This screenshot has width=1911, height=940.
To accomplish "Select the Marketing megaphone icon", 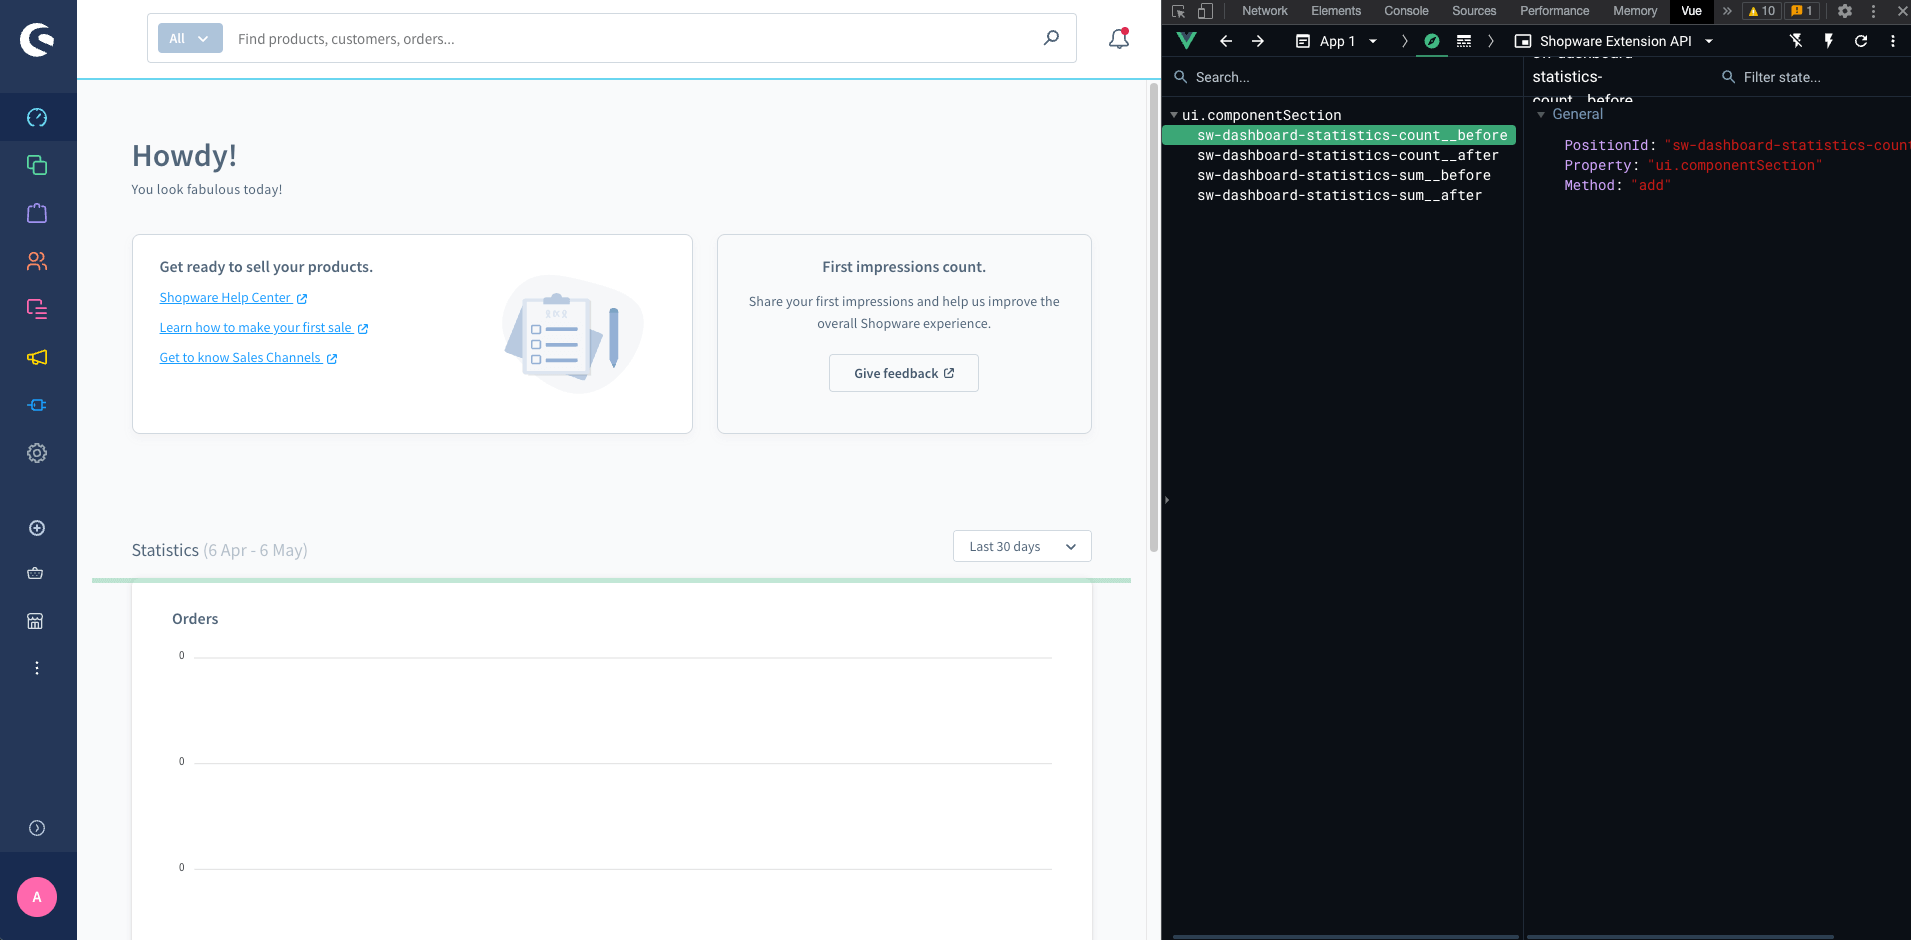I will point(37,357).
